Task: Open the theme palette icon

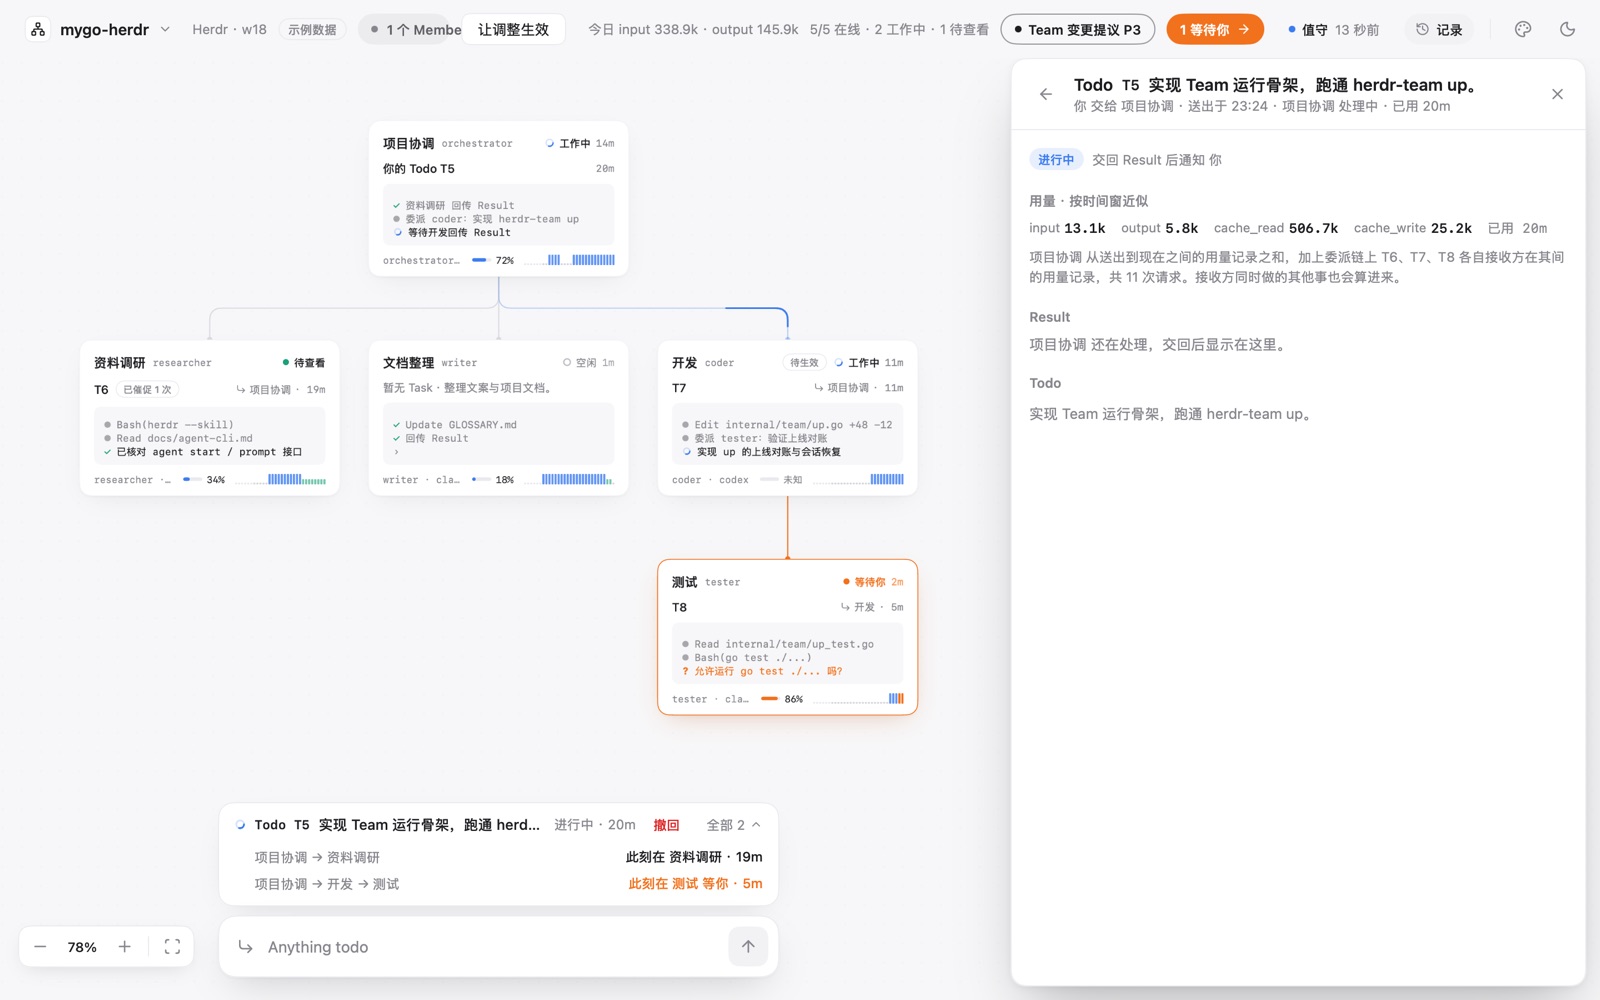Action: (1523, 30)
